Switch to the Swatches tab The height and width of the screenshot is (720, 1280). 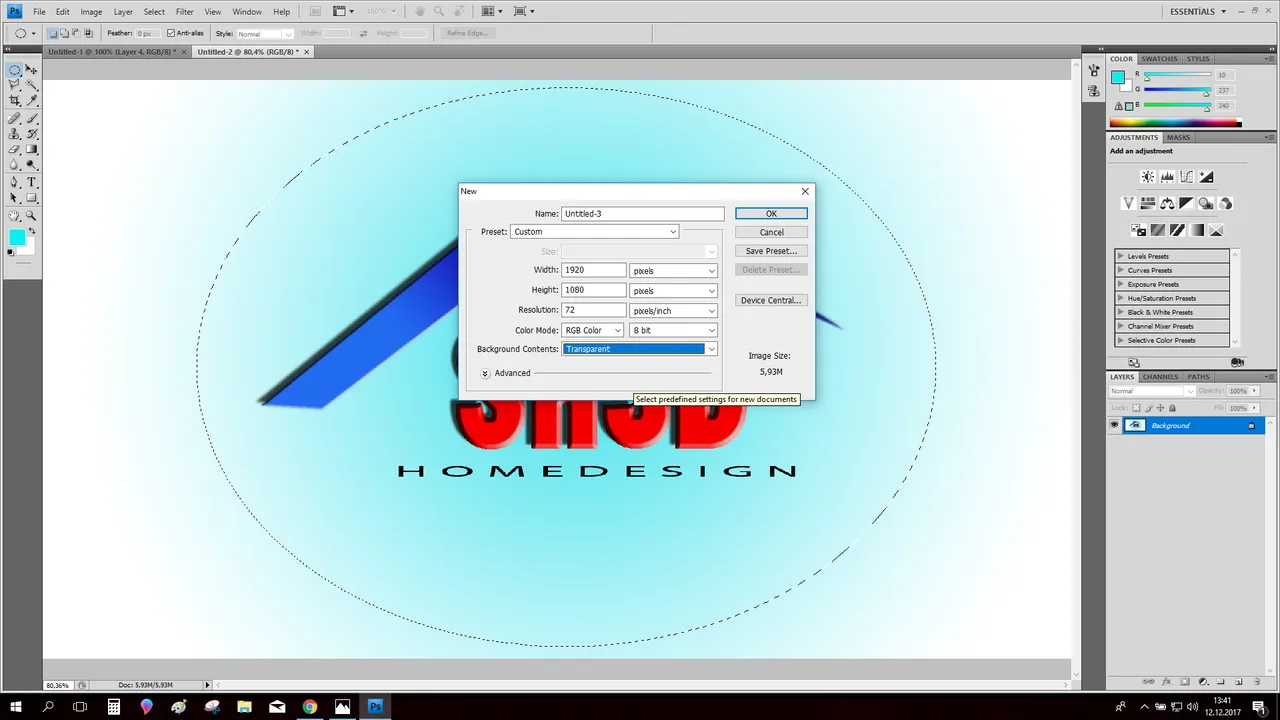[x=1160, y=59]
